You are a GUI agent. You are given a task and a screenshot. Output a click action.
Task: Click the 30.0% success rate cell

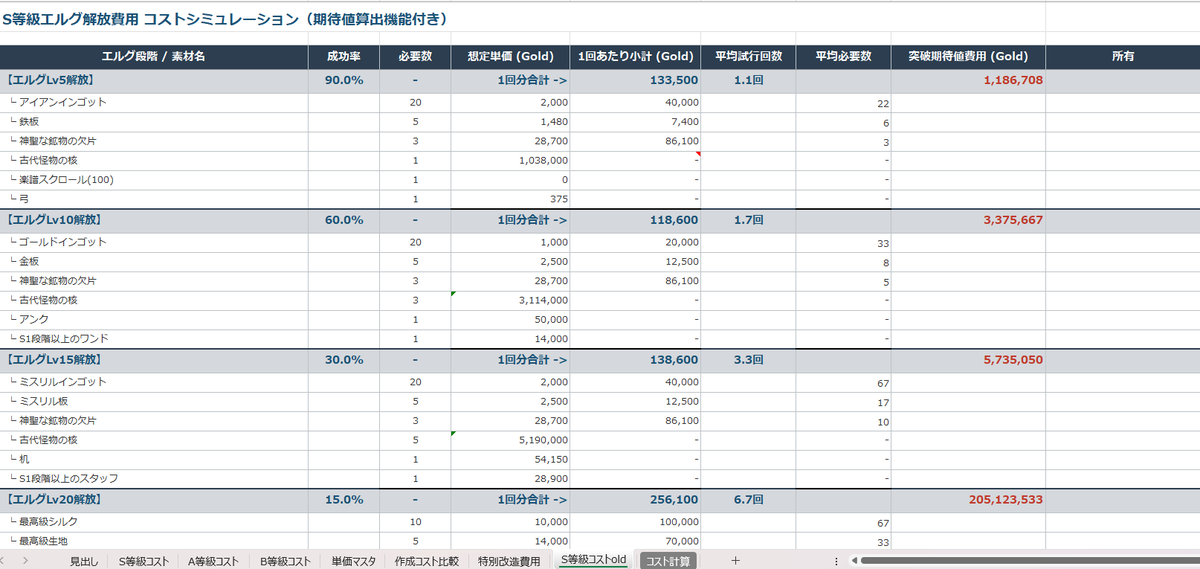pyautogui.click(x=344, y=360)
